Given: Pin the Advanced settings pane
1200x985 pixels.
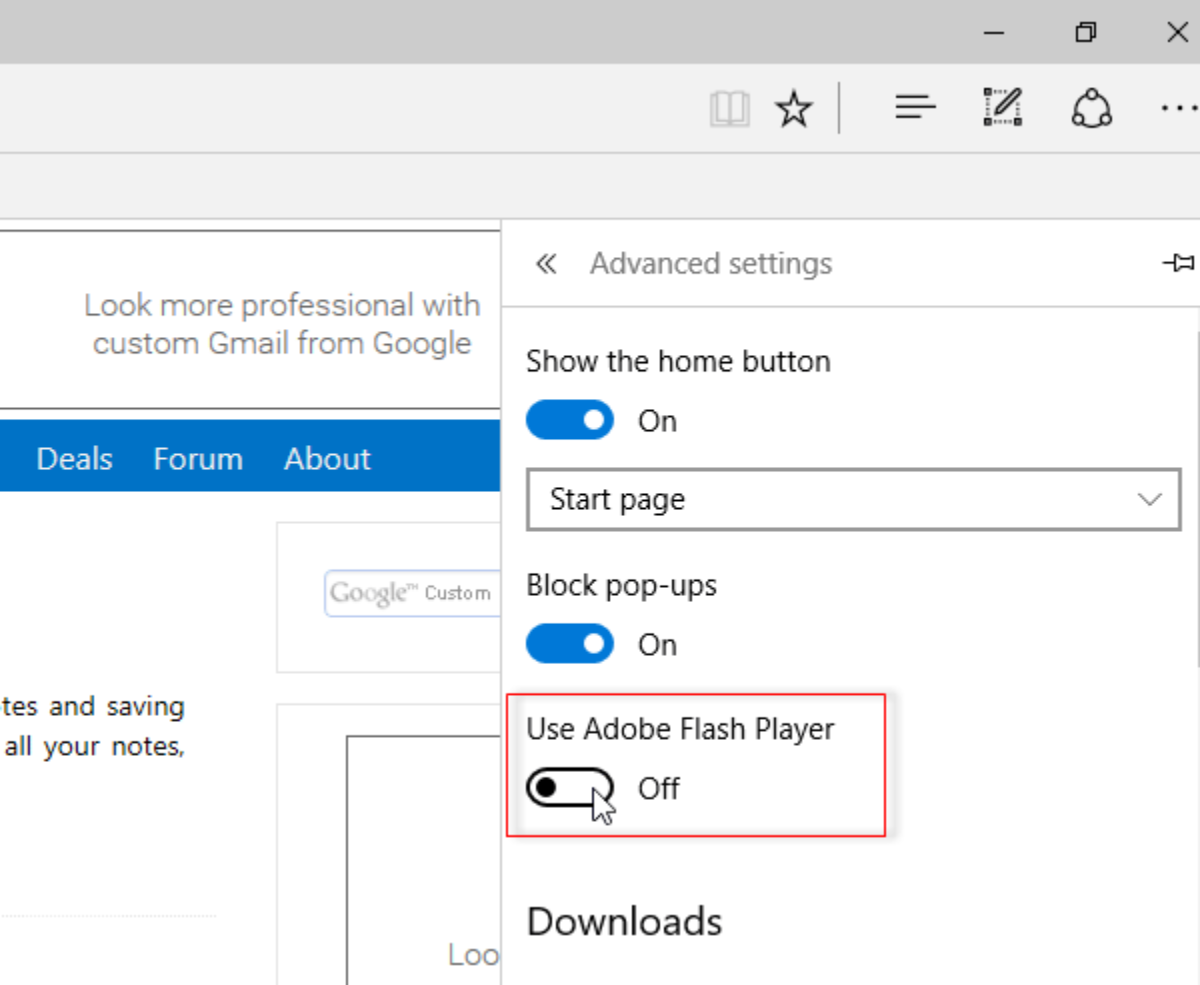Looking at the screenshot, I should (1177, 263).
